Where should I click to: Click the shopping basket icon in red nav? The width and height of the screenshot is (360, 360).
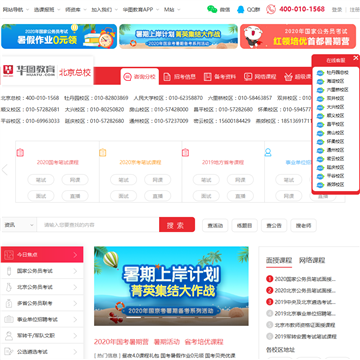tap(288, 77)
